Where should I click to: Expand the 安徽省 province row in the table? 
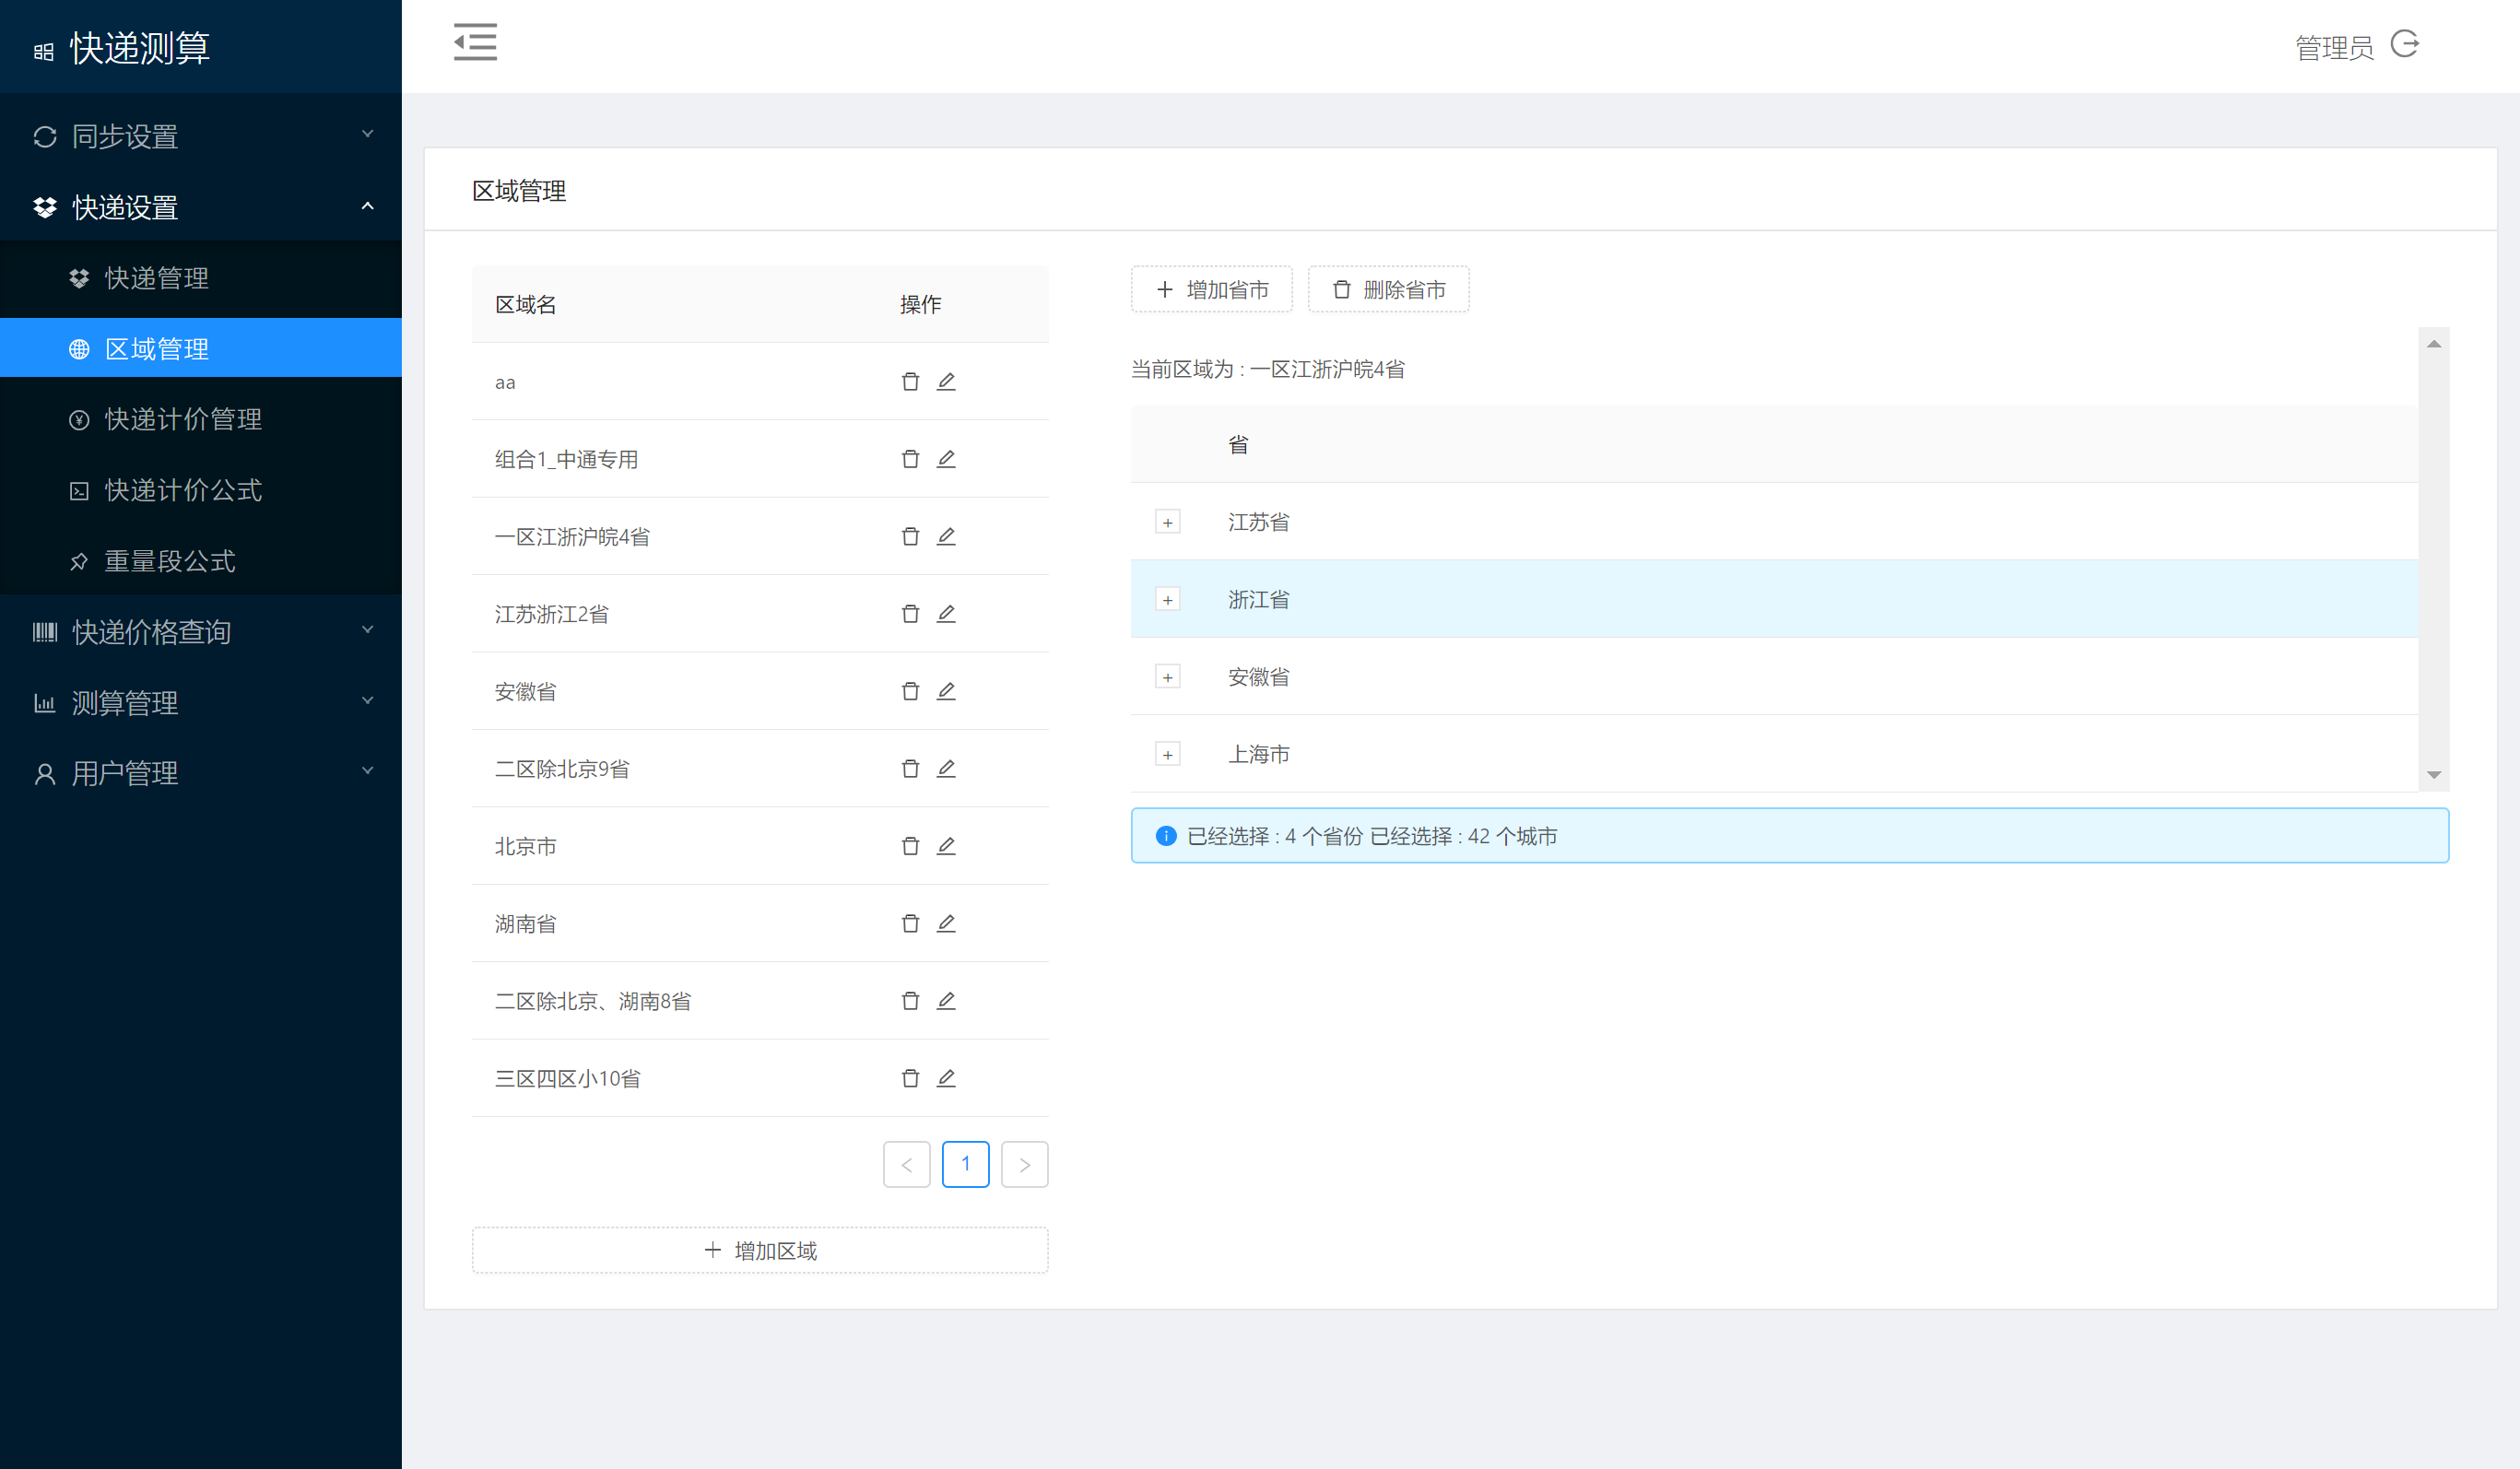[1167, 677]
